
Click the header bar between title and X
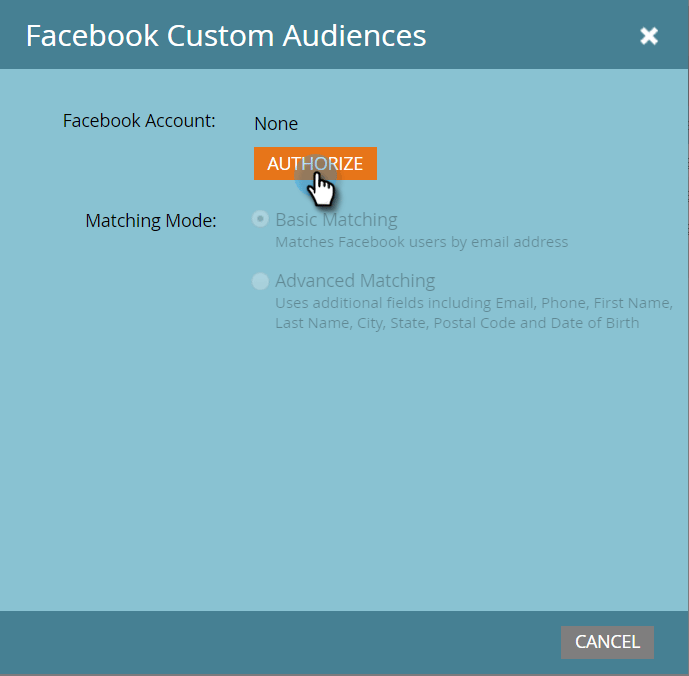[530, 36]
